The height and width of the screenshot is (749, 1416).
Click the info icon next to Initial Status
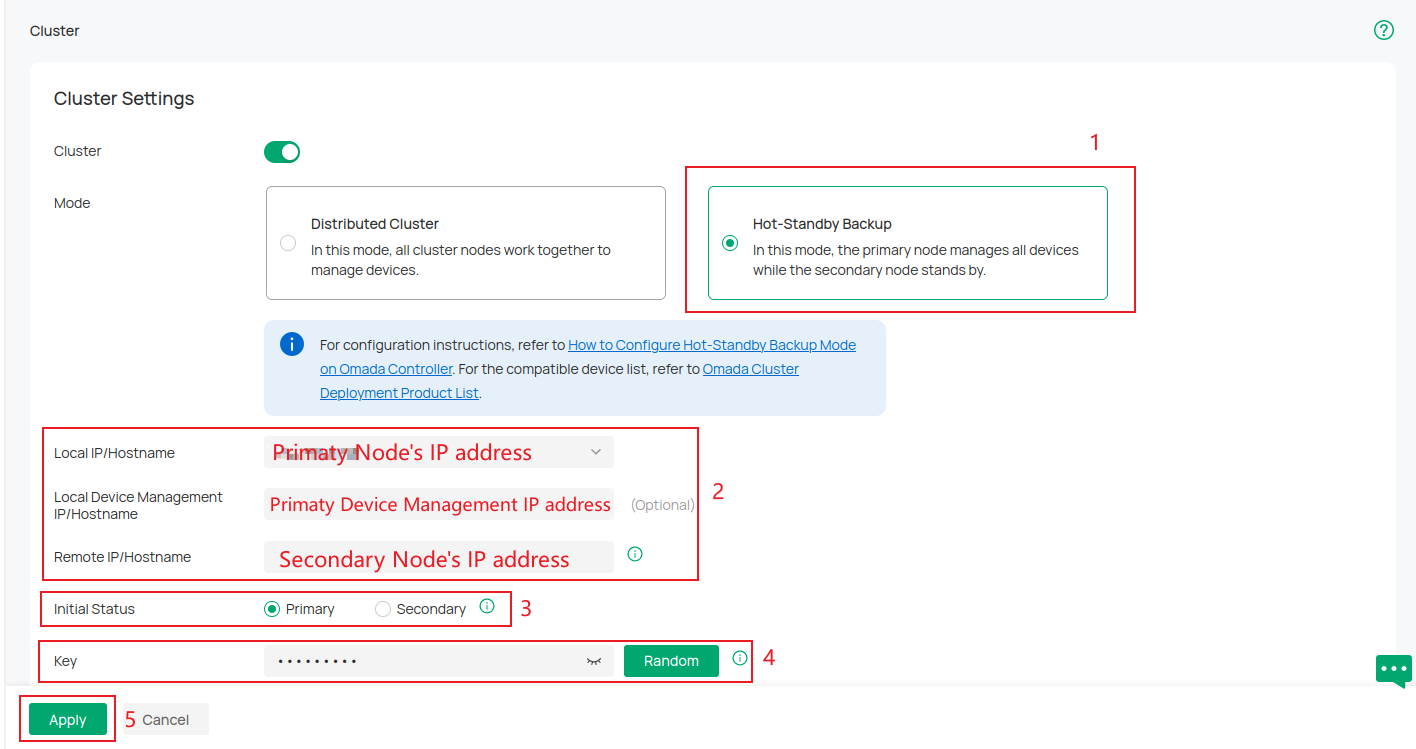487,605
